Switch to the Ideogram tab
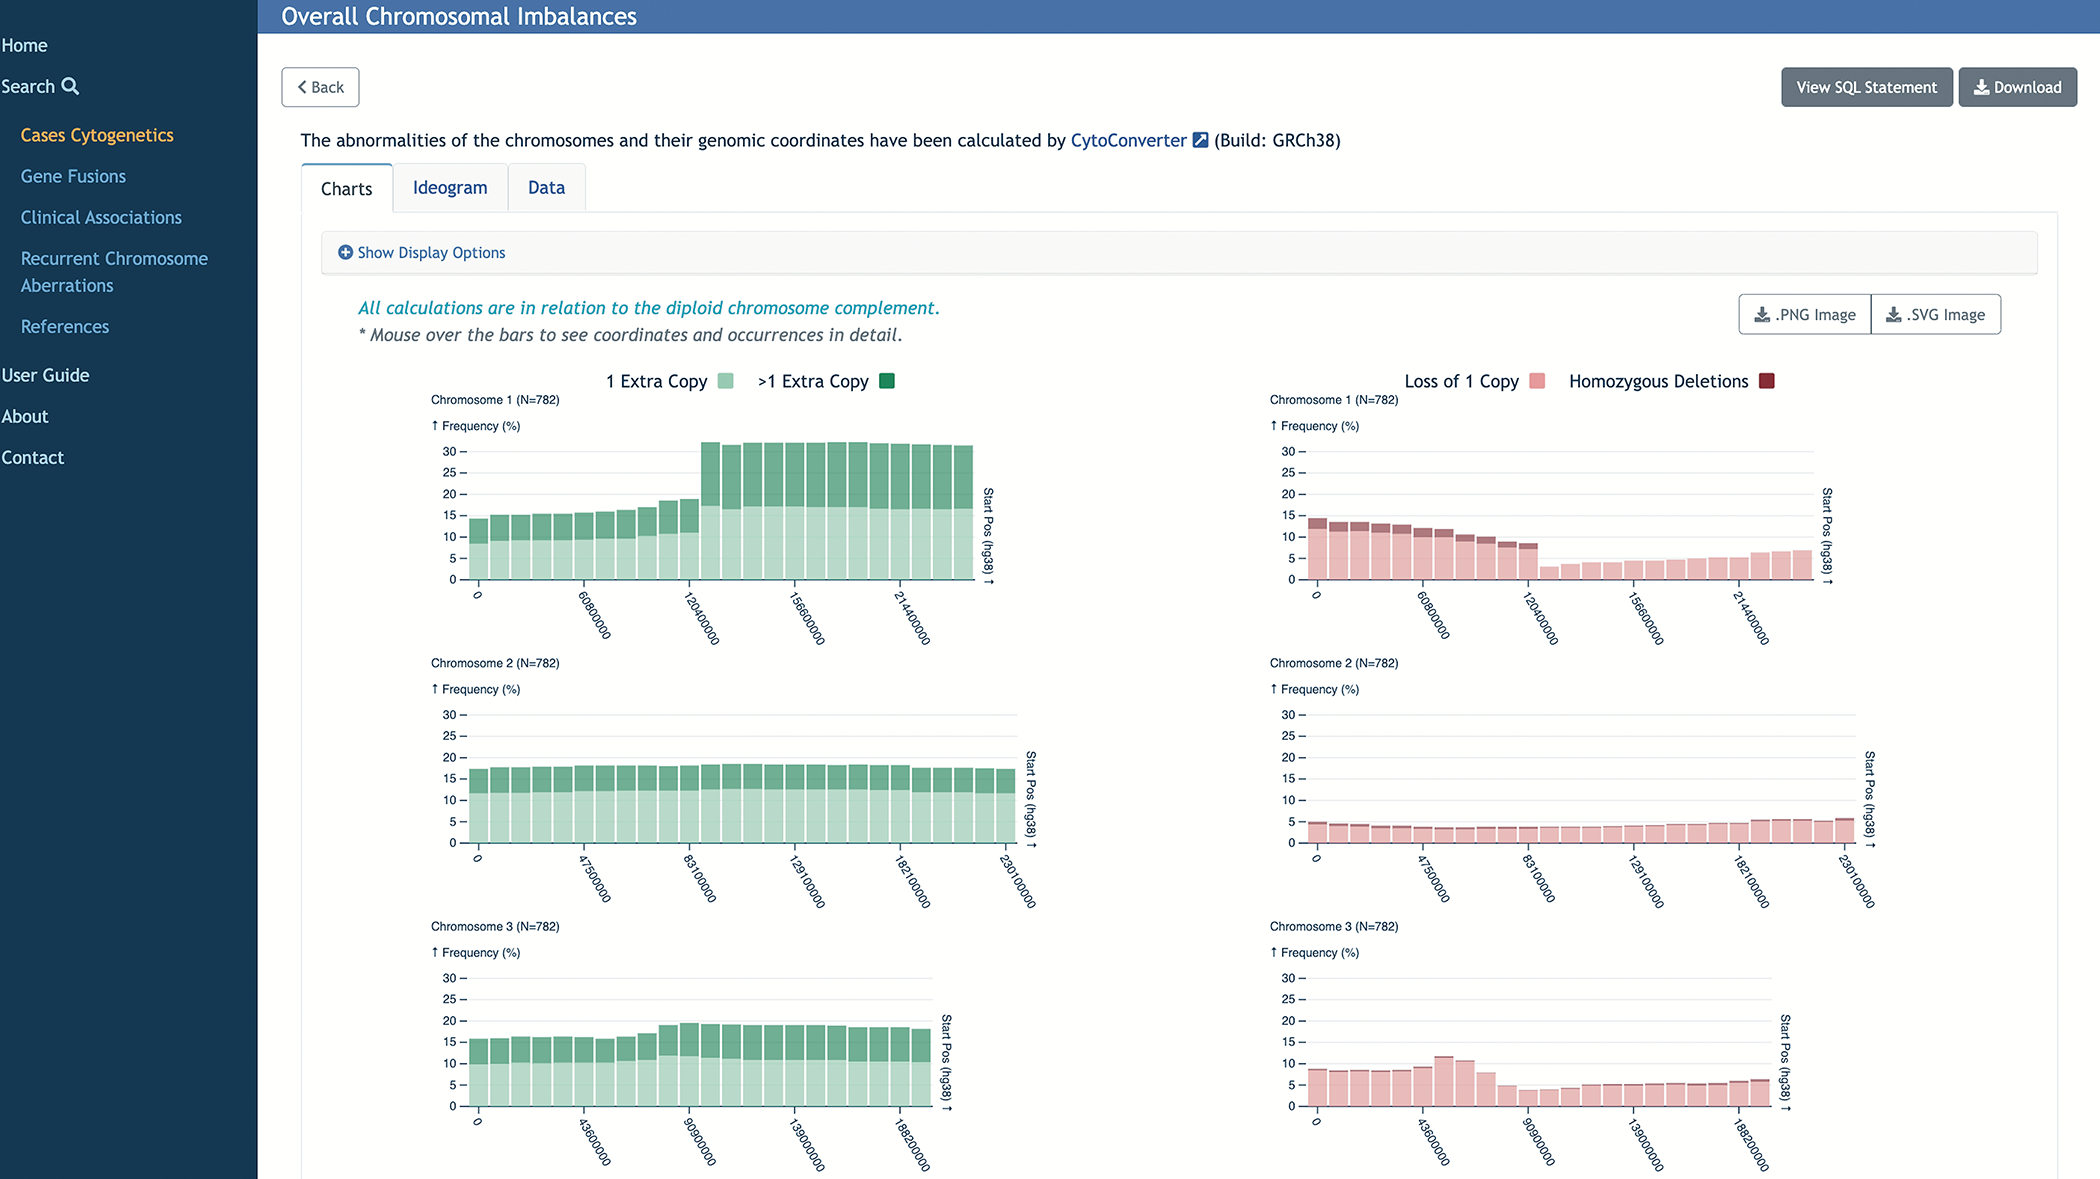 click(450, 188)
